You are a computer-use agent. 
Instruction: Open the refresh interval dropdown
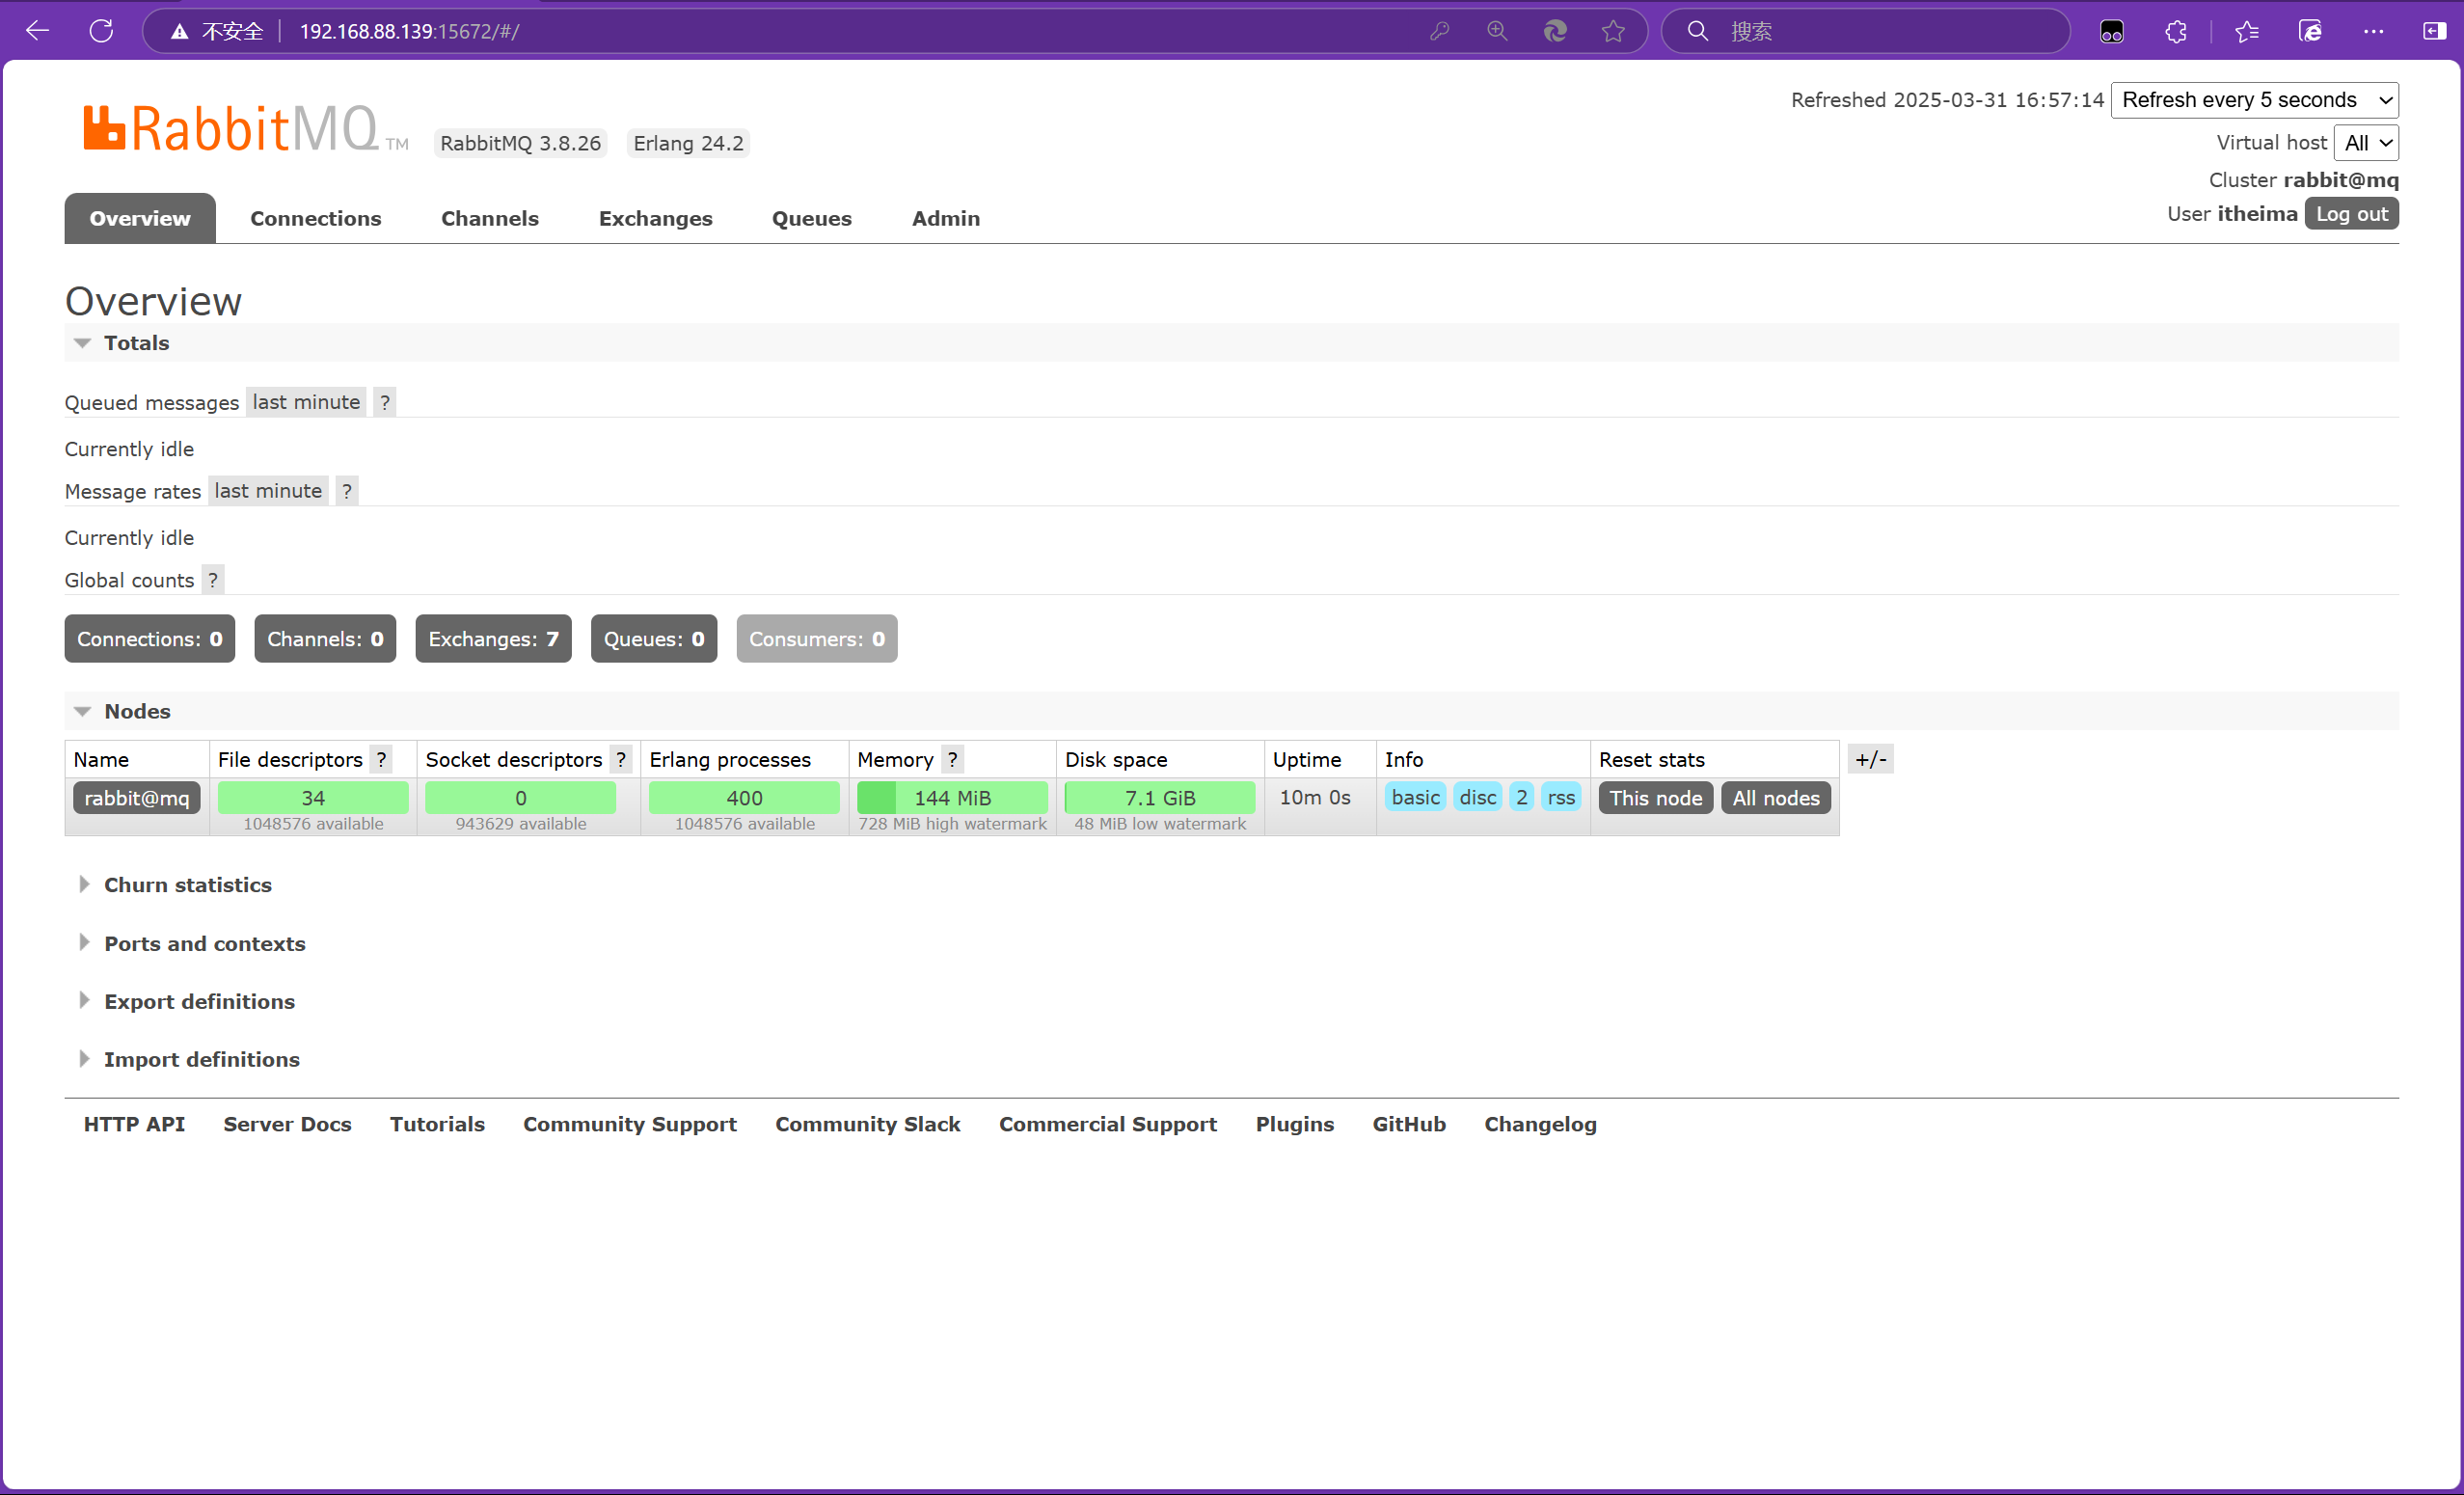(2254, 100)
